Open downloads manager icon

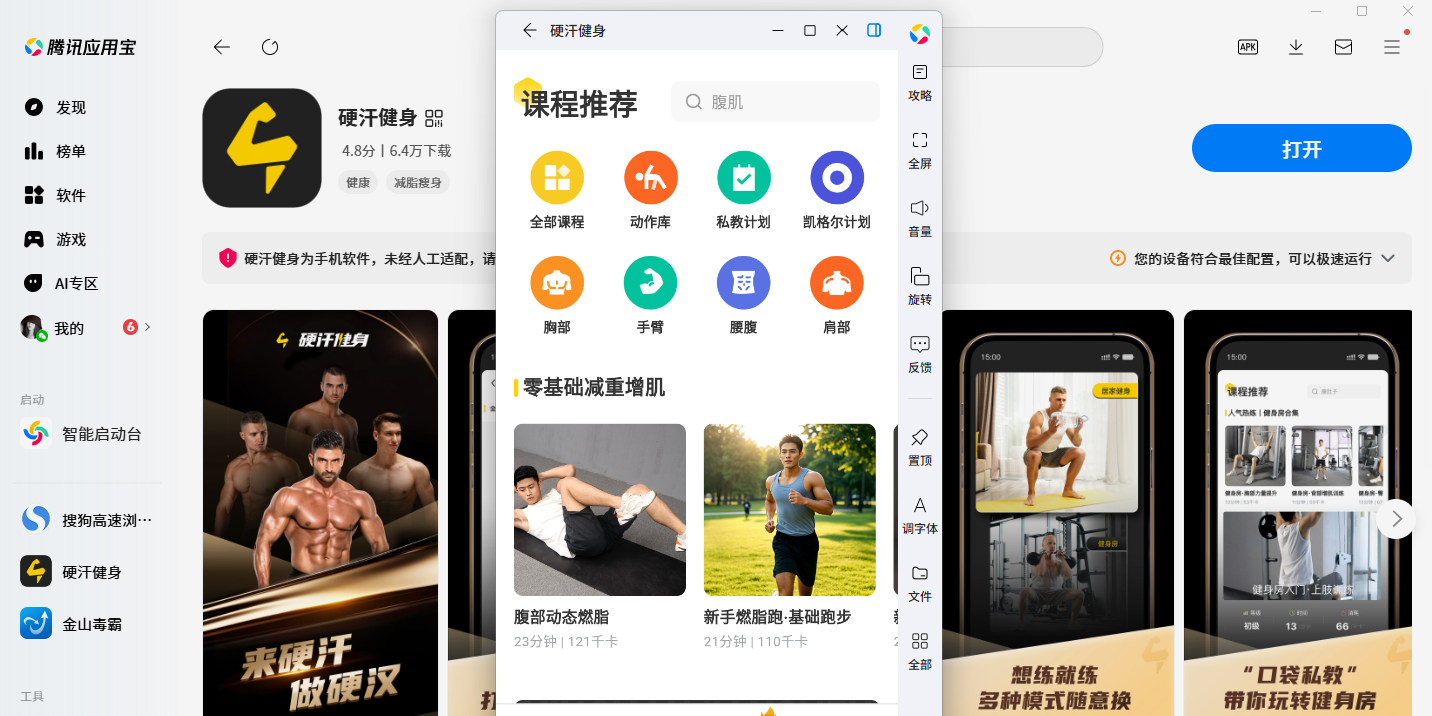(1296, 47)
